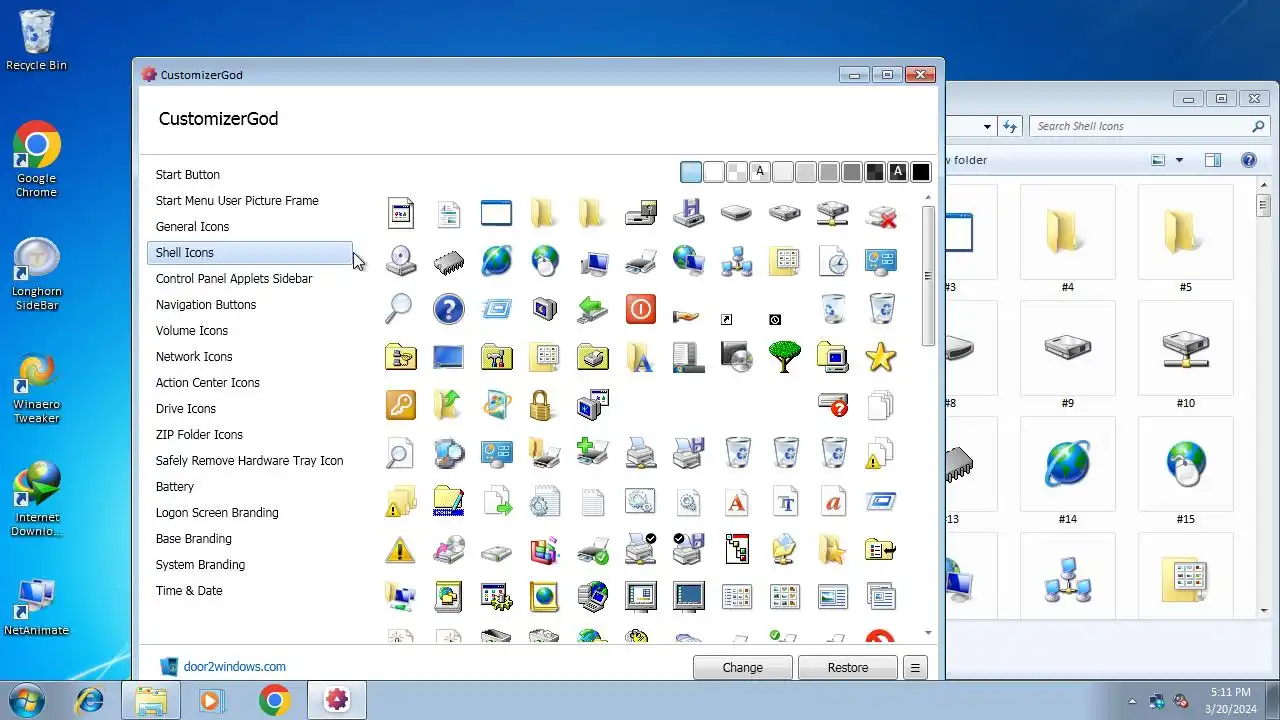Toggle the preview pane in Explorer window

pyautogui.click(x=1213, y=160)
